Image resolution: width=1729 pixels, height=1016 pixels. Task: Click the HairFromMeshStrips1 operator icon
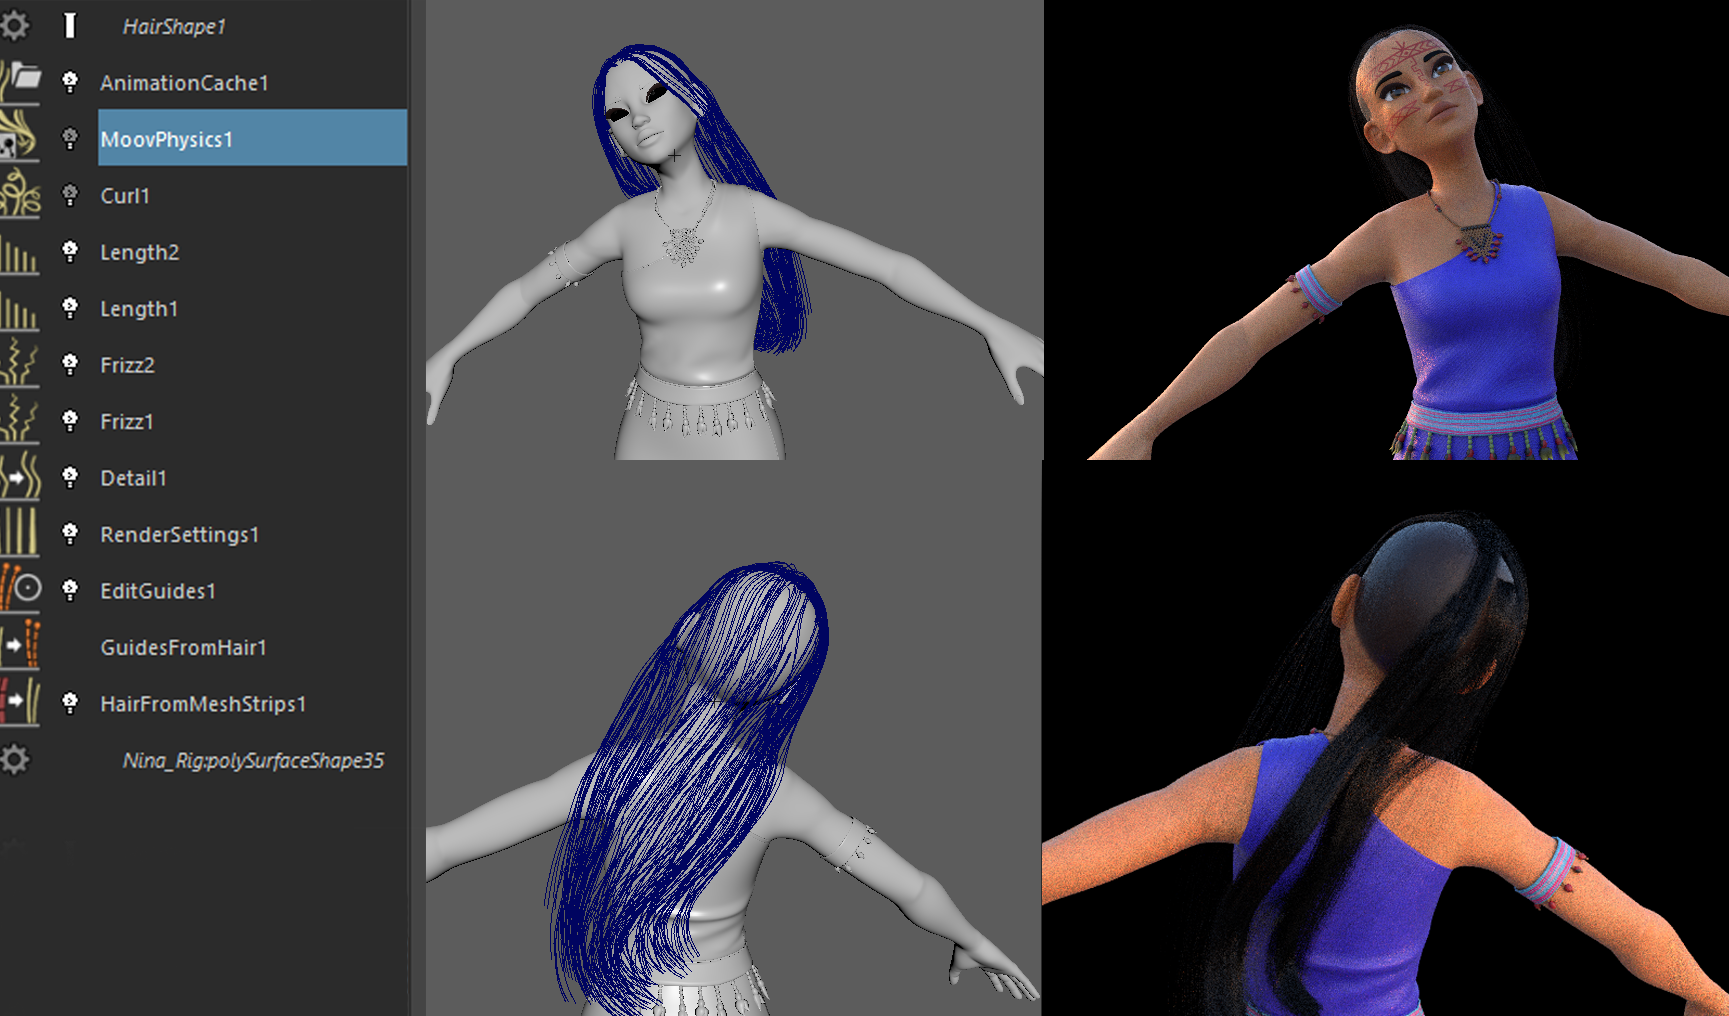20,703
